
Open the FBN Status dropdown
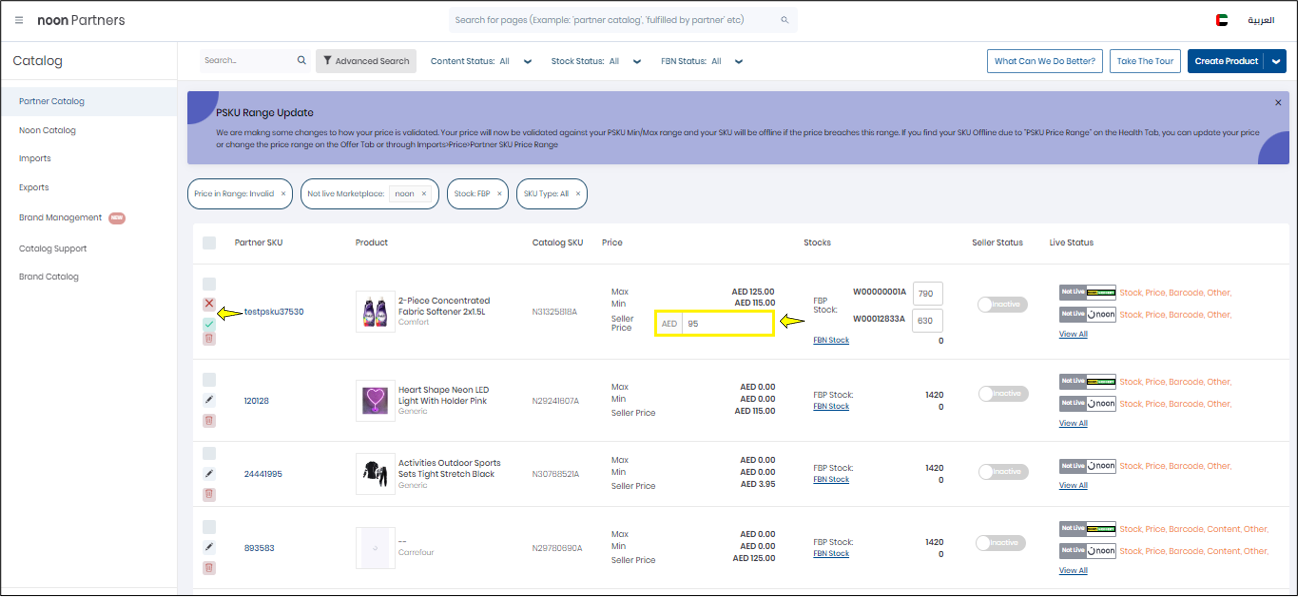738,61
